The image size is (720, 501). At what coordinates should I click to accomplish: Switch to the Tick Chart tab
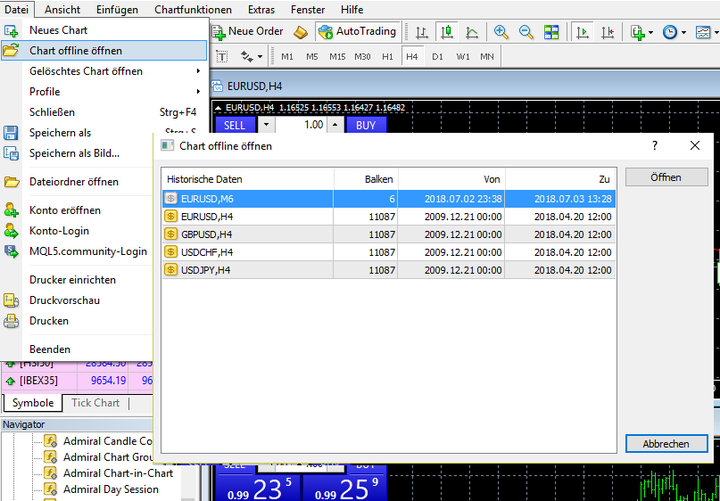(96, 403)
